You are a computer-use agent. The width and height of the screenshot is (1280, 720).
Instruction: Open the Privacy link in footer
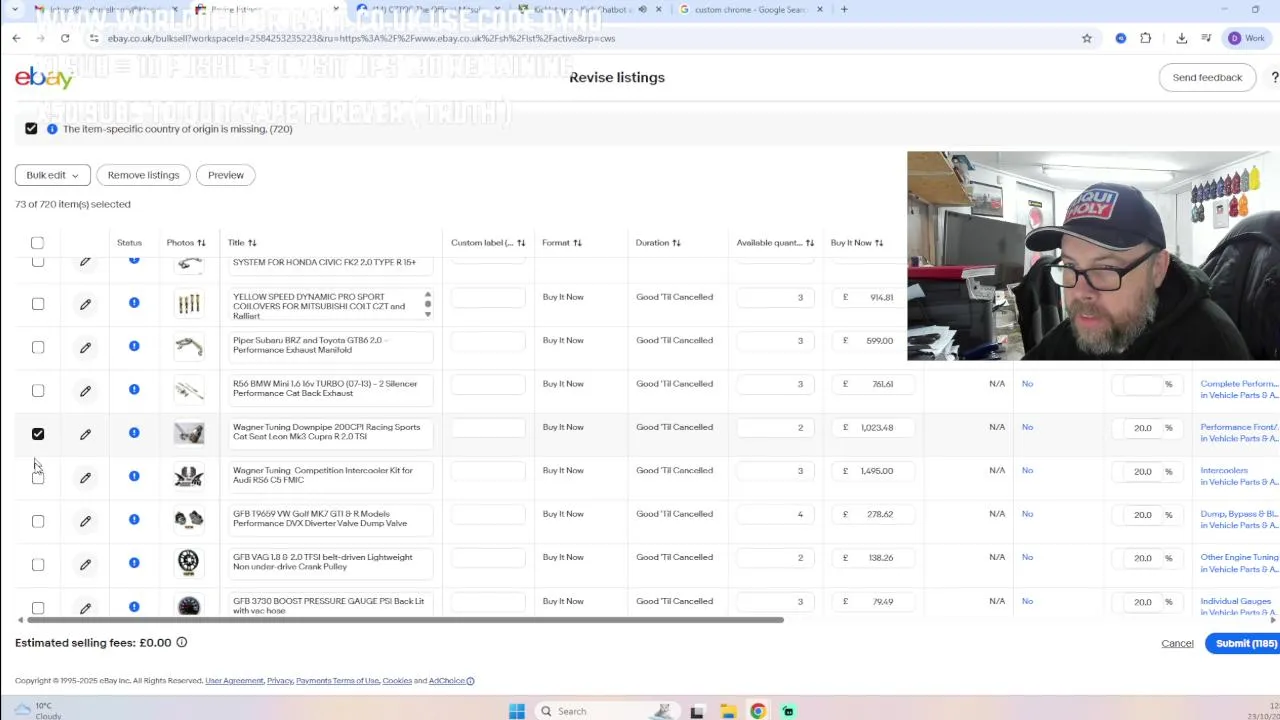(280, 681)
